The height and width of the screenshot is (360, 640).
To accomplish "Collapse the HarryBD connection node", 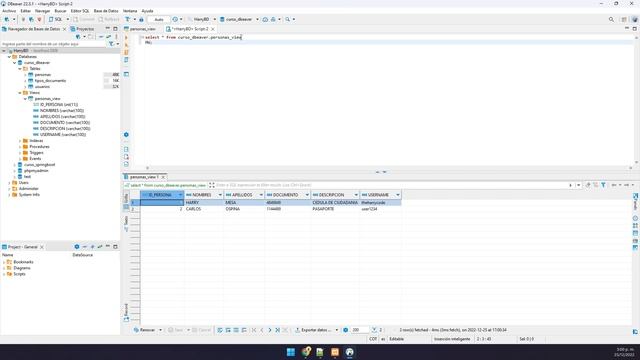I will [x=4, y=51].
